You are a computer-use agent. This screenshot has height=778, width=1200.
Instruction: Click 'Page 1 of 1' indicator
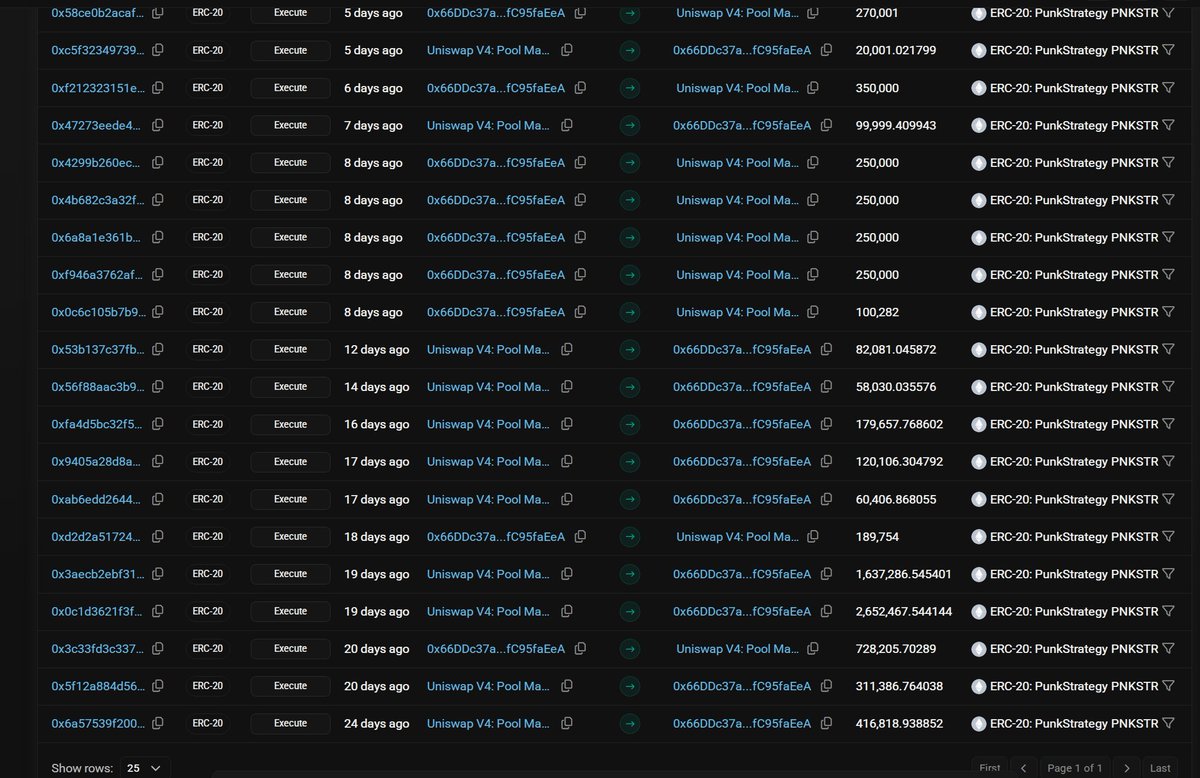[1074, 768]
